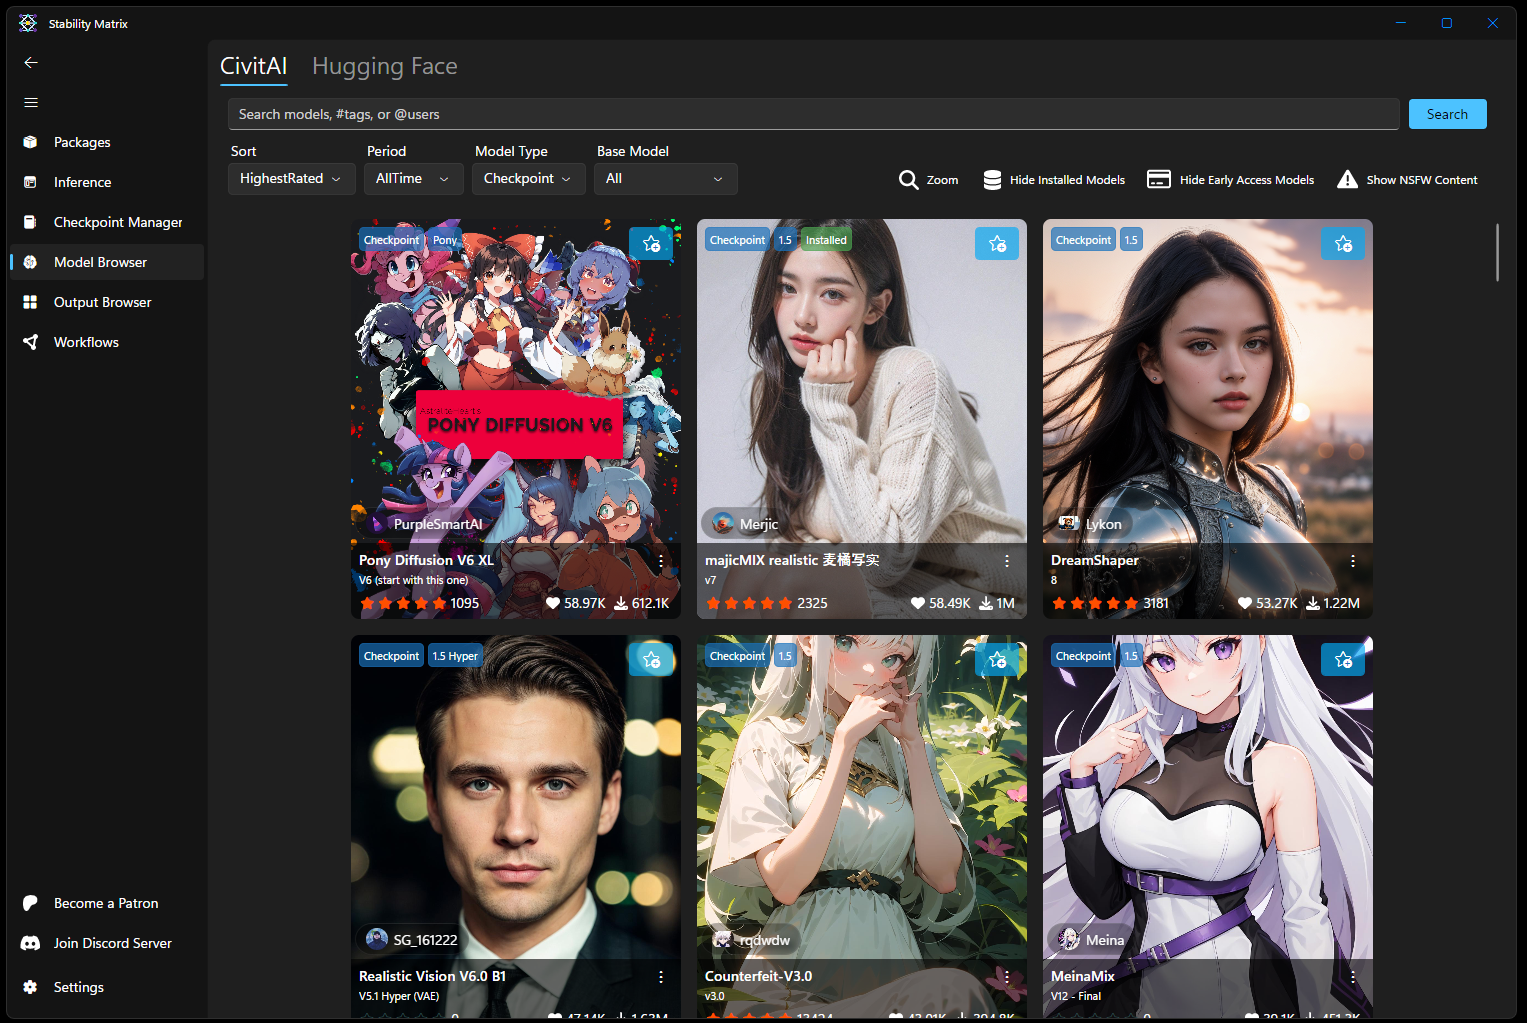Open the Base Model dropdown
1527x1023 pixels.
(x=665, y=179)
